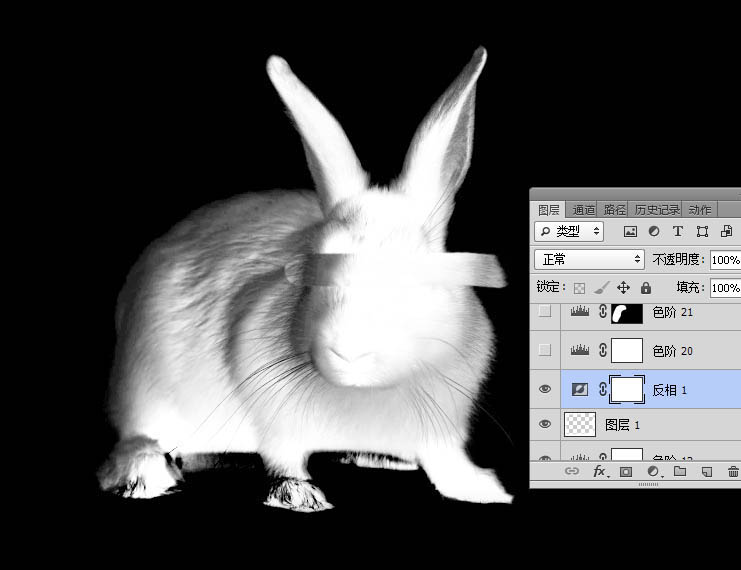
Task: Show the hidden 色阶 20 layer
Action: click(x=545, y=350)
